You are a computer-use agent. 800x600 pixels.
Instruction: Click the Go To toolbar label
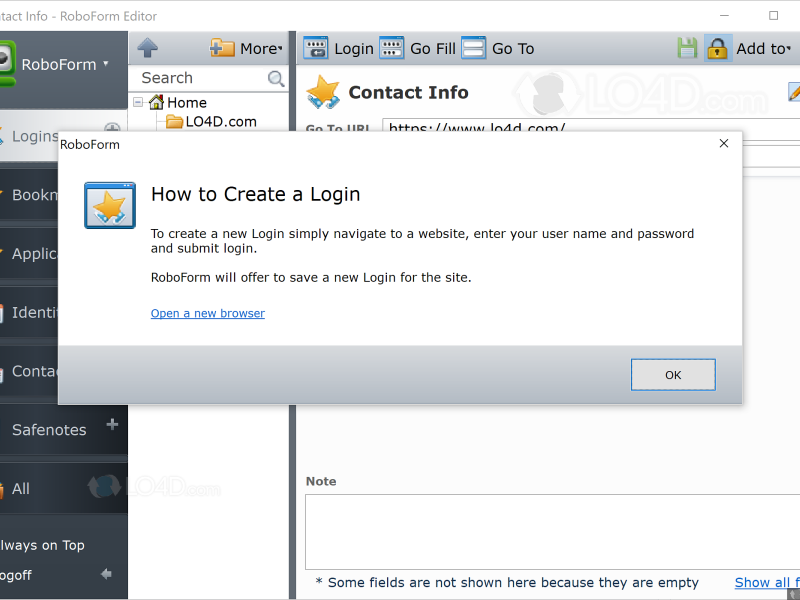513,48
